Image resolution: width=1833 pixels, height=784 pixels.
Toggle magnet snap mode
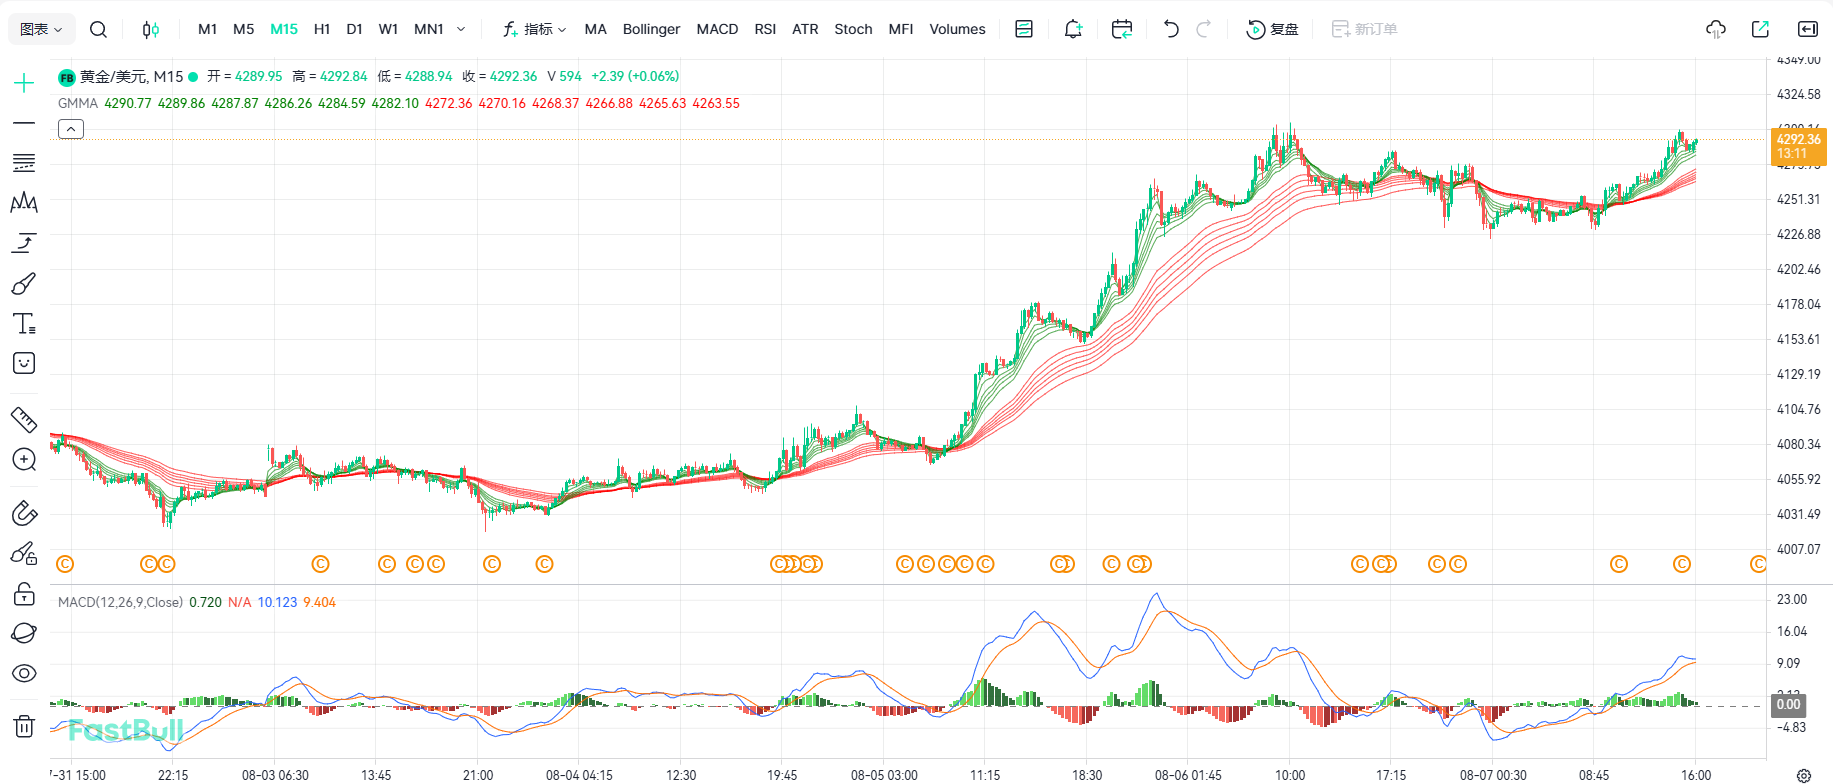24,513
